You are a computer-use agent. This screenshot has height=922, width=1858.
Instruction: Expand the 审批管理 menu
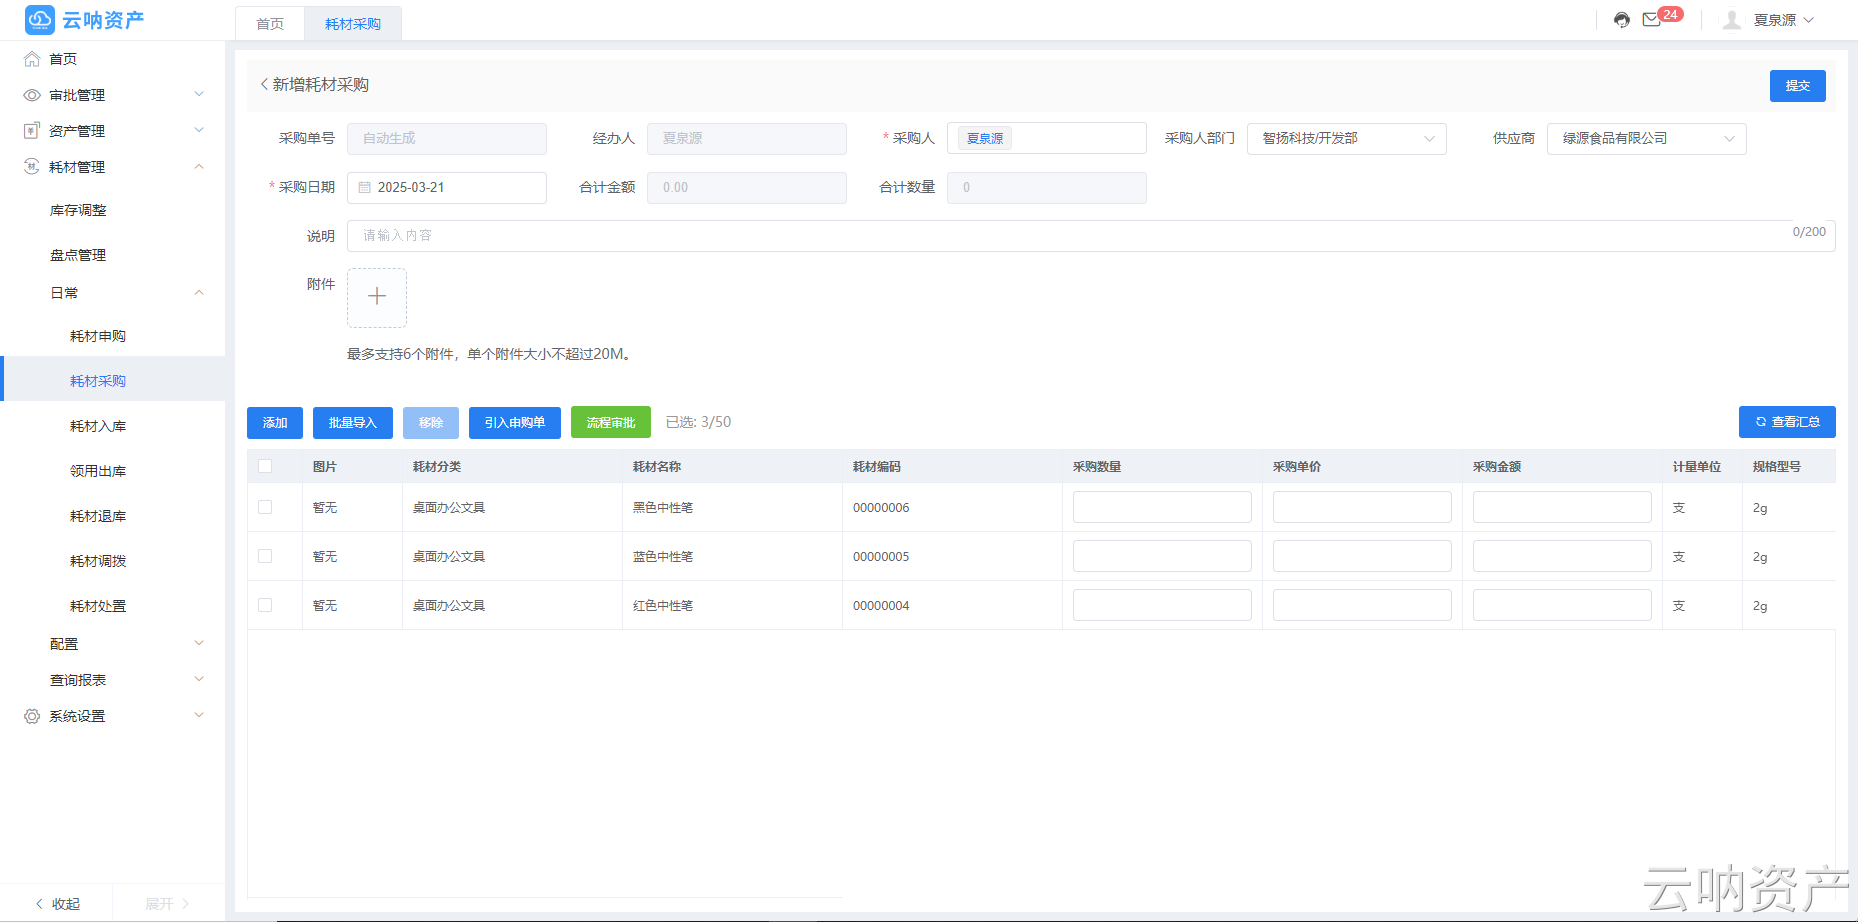click(x=199, y=95)
